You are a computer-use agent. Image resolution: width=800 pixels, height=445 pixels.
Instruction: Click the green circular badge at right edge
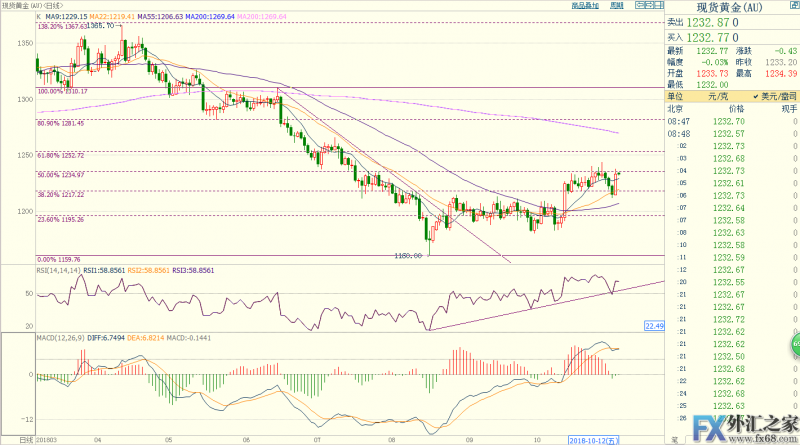(x=795, y=346)
